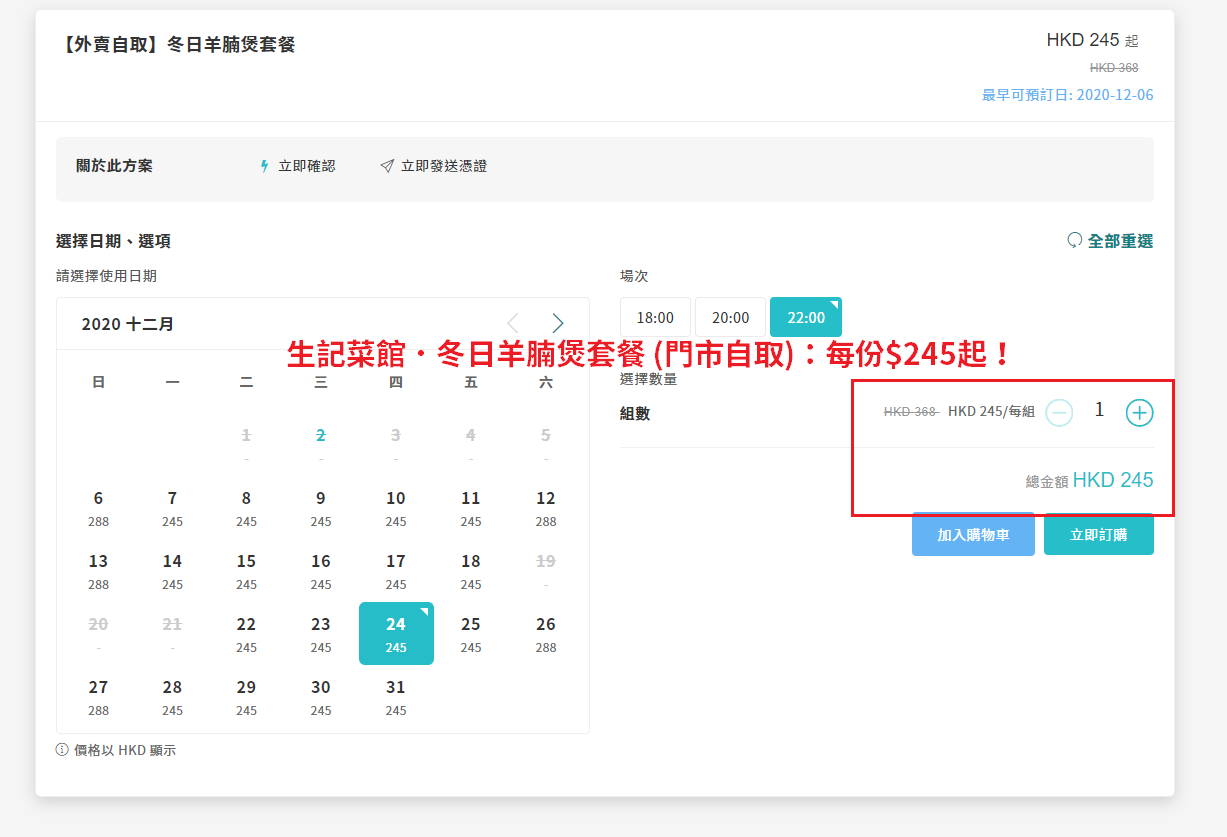
Task: Click the 立即確認 label
Action: pyautogui.click(x=307, y=166)
